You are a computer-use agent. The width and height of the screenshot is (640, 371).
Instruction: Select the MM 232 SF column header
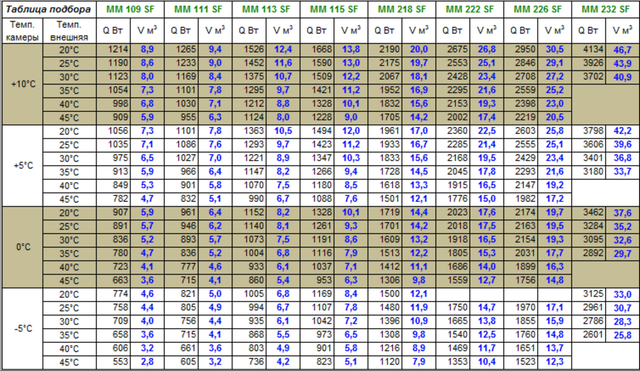click(x=605, y=9)
